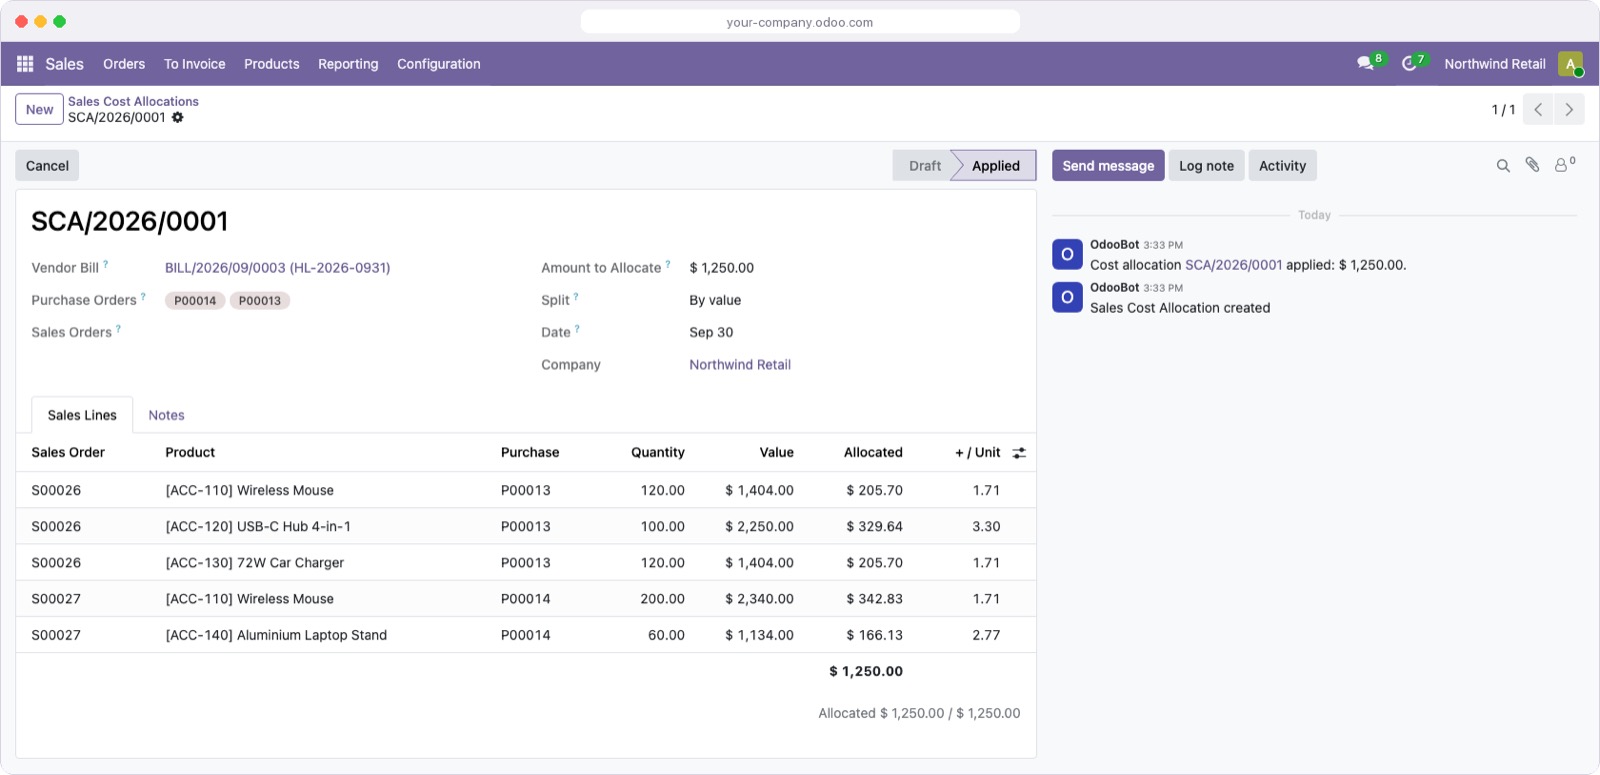The height and width of the screenshot is (775, 1600).
Task: Open the apps grid menu icon
Action: (25, 64)
